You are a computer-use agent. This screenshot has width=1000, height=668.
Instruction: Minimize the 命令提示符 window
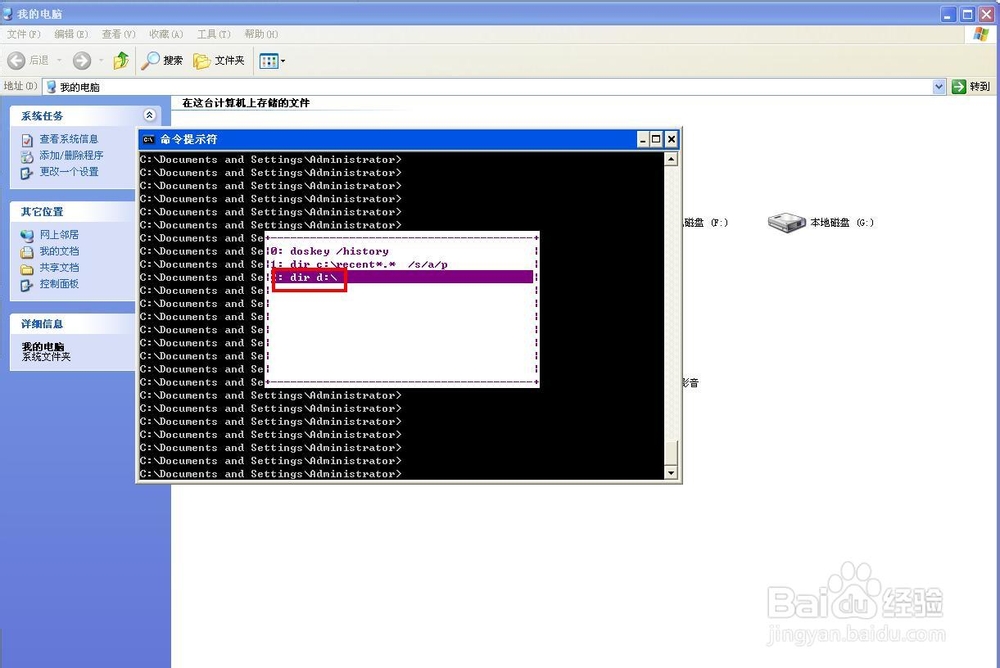[642, 139]
